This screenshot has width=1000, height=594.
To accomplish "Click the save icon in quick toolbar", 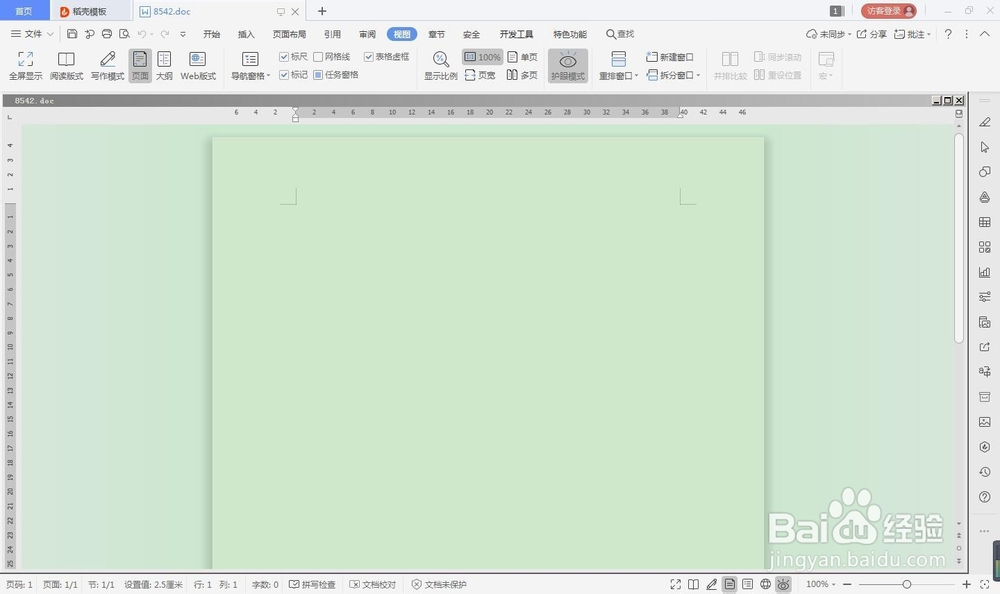I will click(72, 34).
